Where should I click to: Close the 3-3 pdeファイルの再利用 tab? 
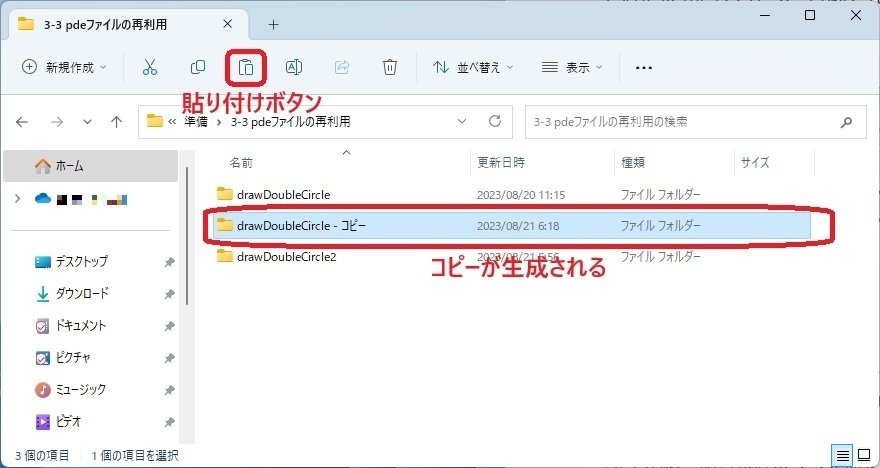(227, 24)
